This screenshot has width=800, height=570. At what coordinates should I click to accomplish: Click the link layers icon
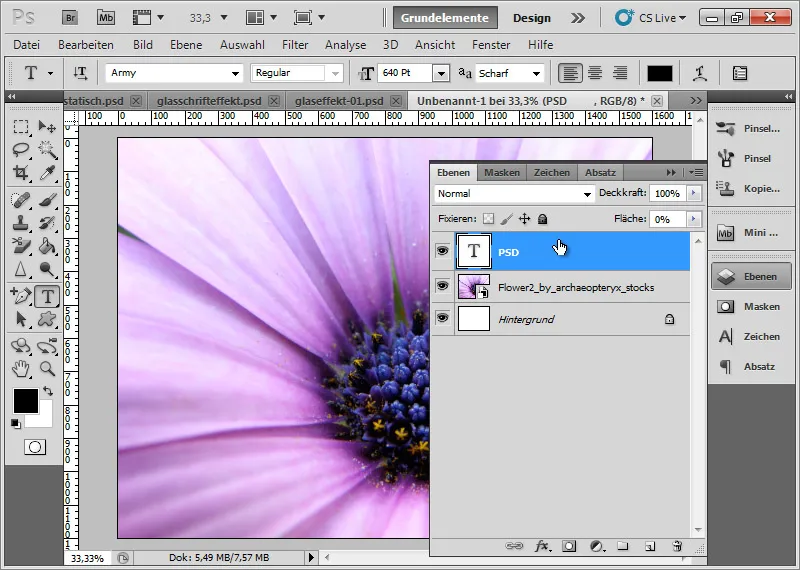tap(514, 546)
